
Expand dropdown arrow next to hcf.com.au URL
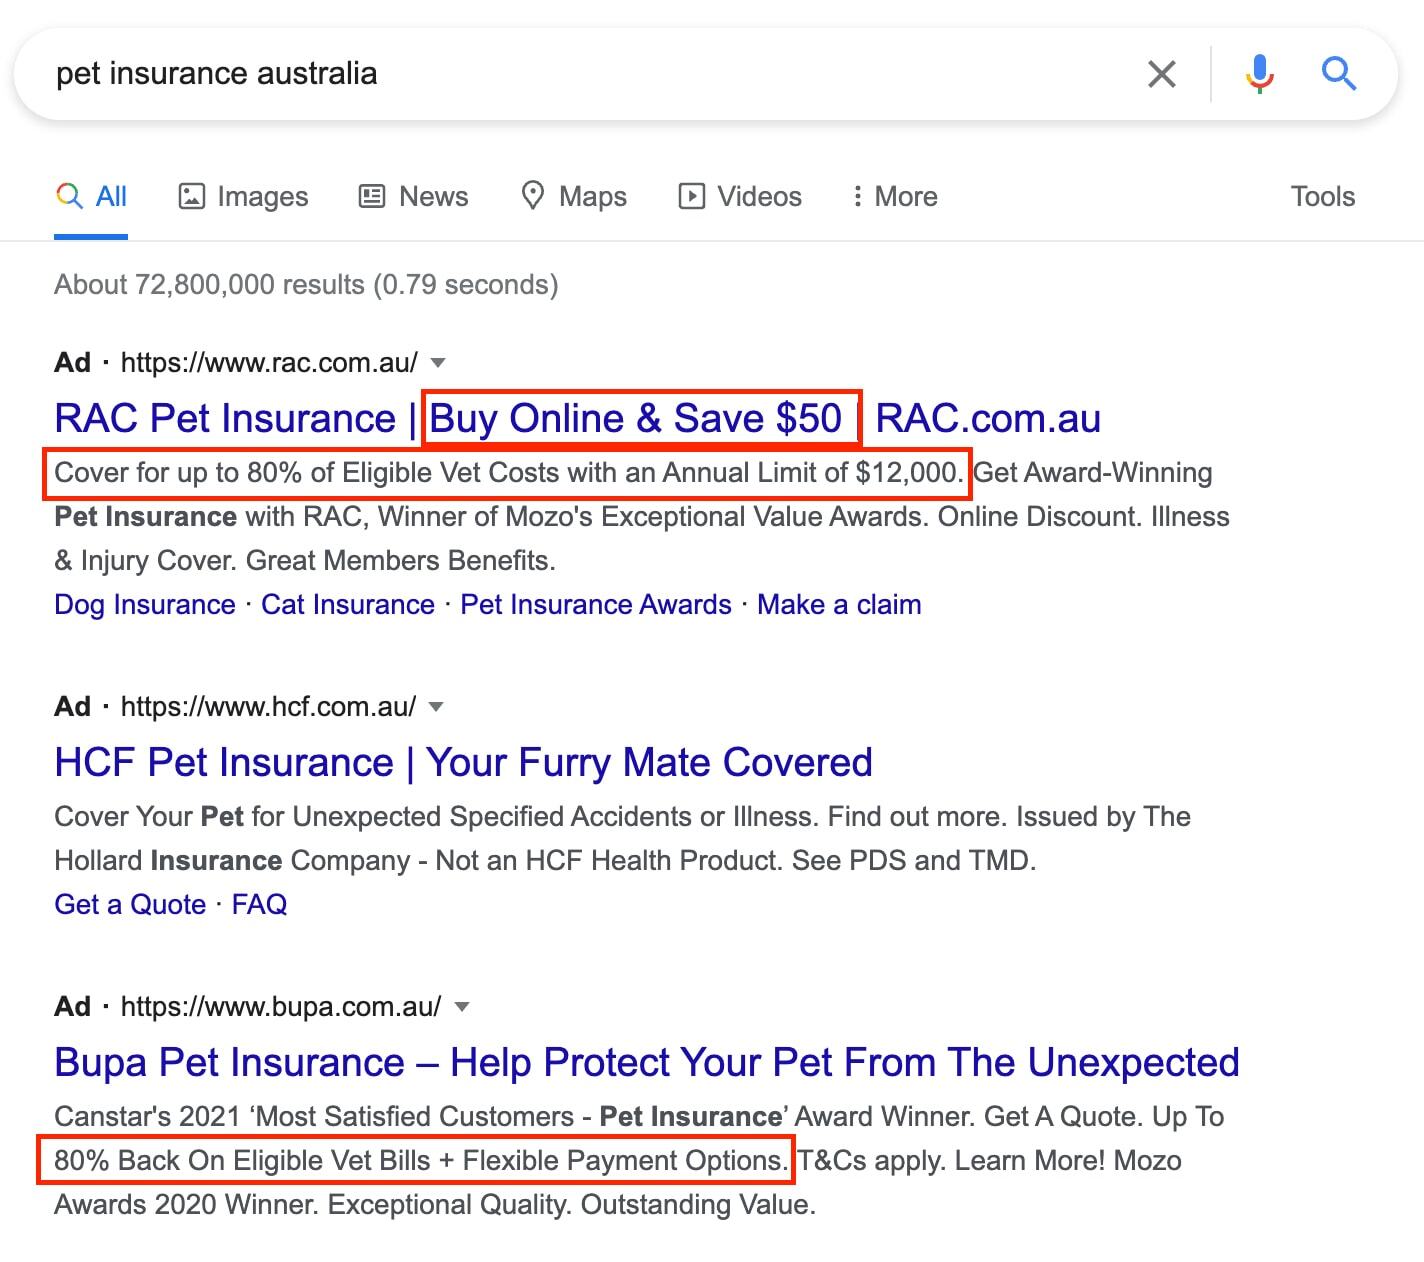click(x=436, y=707)
